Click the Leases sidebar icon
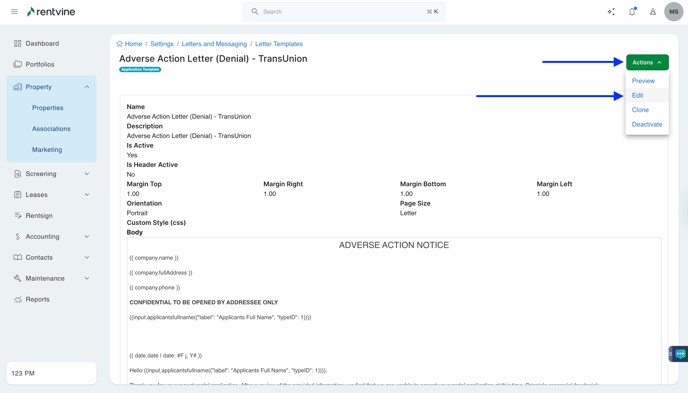This screenshot has width=688, height=393. (18, 195)
